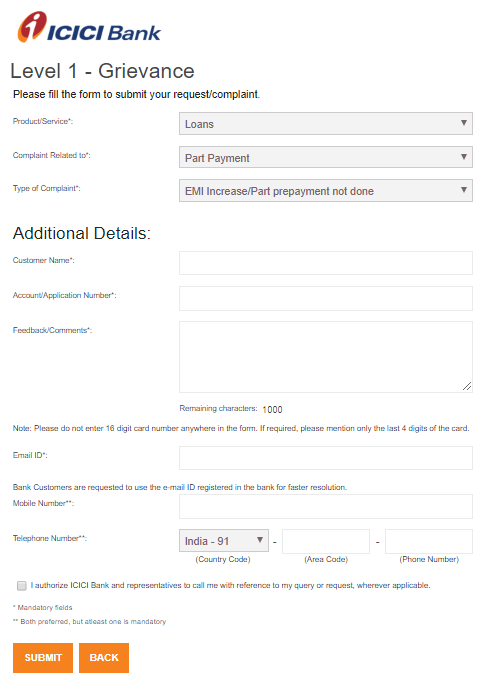
Task: Click the Area Code input box
Action: point(326,541)
